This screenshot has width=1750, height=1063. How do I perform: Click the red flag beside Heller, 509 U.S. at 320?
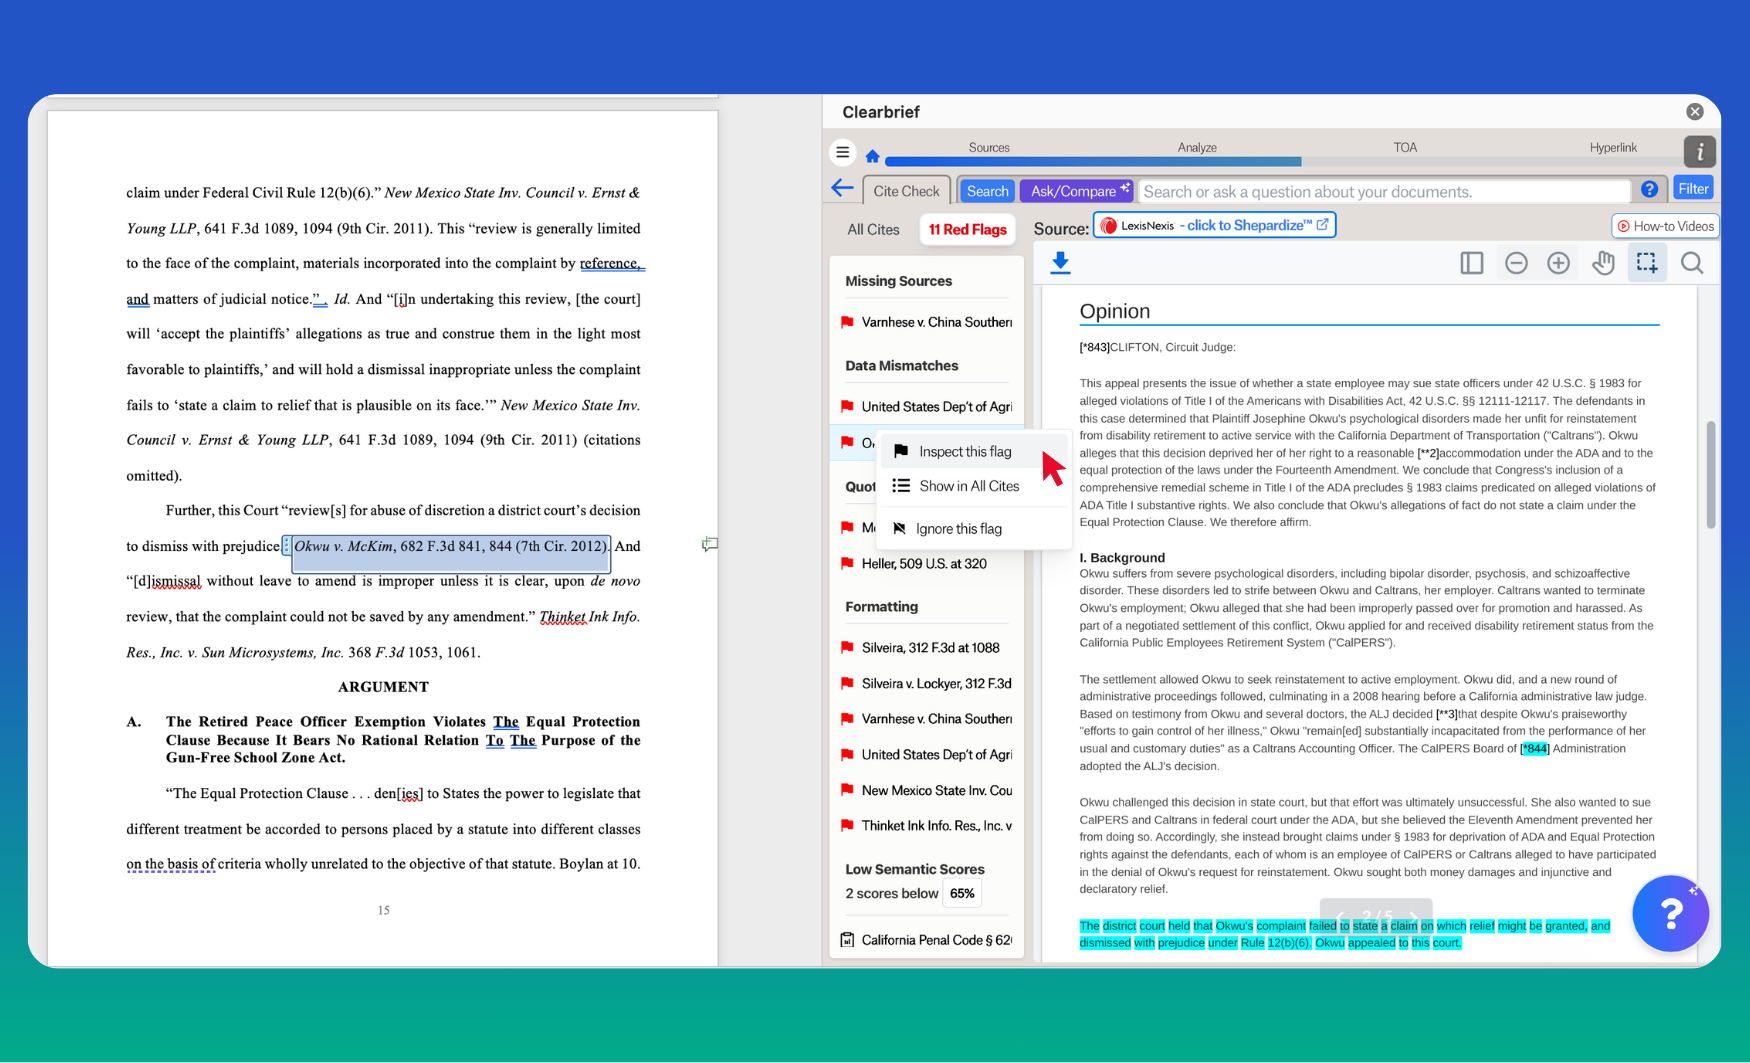[x=848, y=564]
